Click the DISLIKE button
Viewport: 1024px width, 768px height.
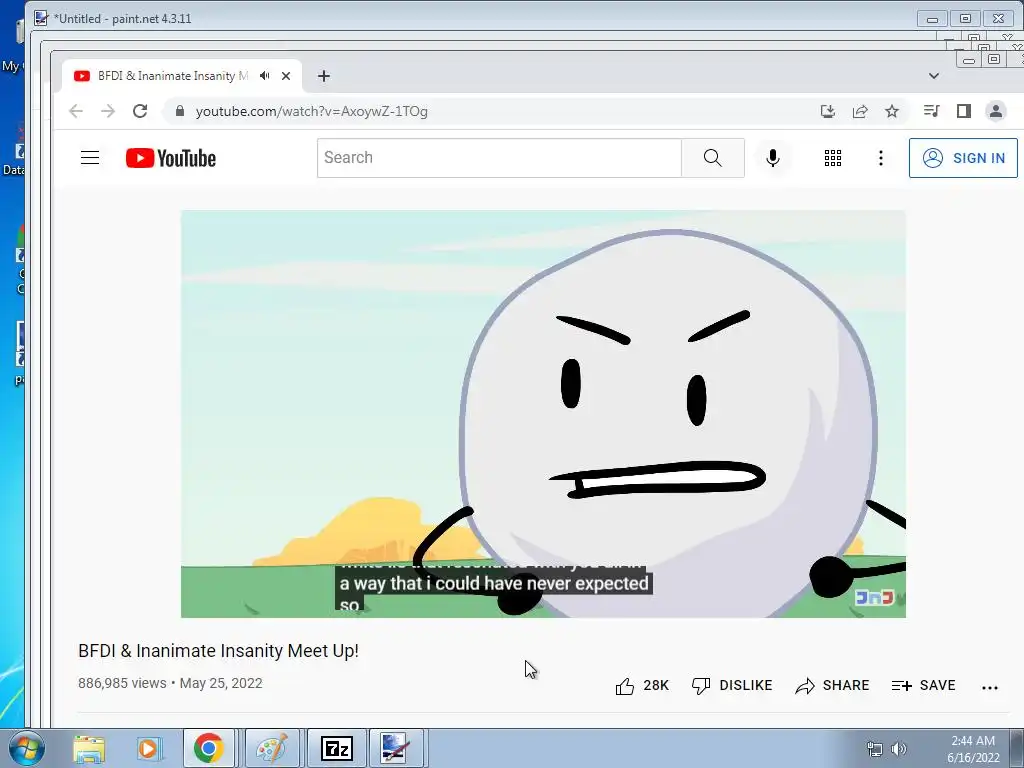(732, 686)
